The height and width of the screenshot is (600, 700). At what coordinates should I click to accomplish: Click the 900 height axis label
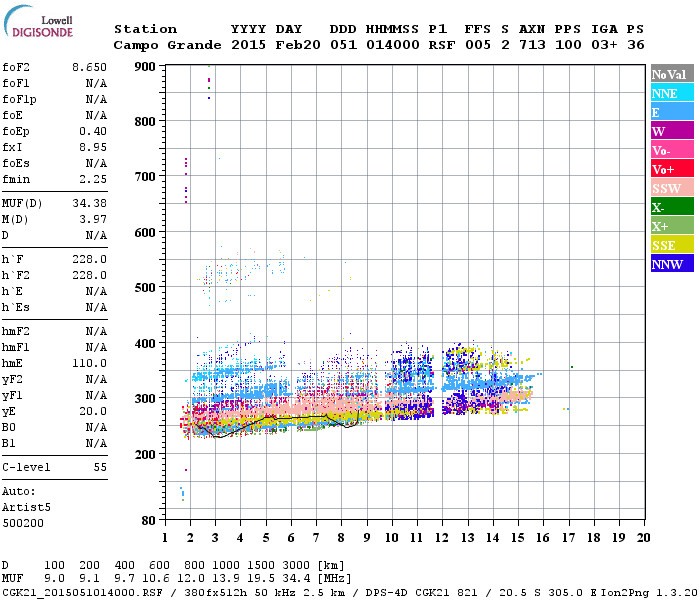[145, 67]
